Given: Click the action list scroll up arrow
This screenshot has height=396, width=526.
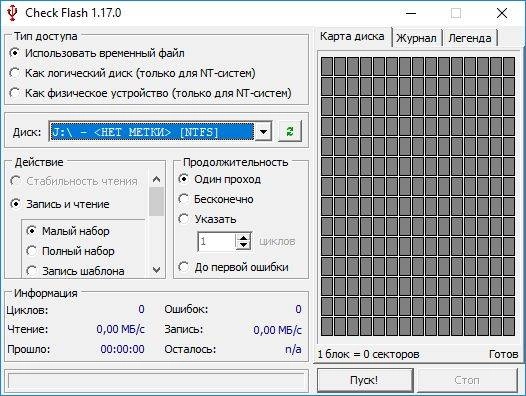Looking at the screenshot, I should (x=156, y=180).
